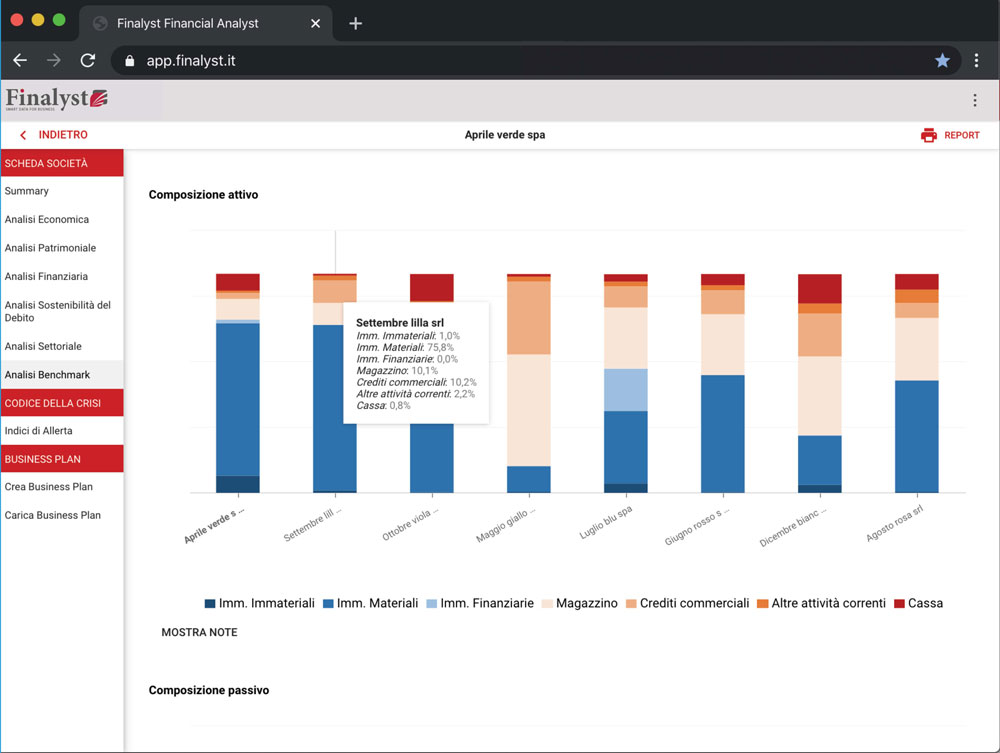This screenshot has height=753, width=1000.
Task: Open a new browser tab
Action: (355, 23)
